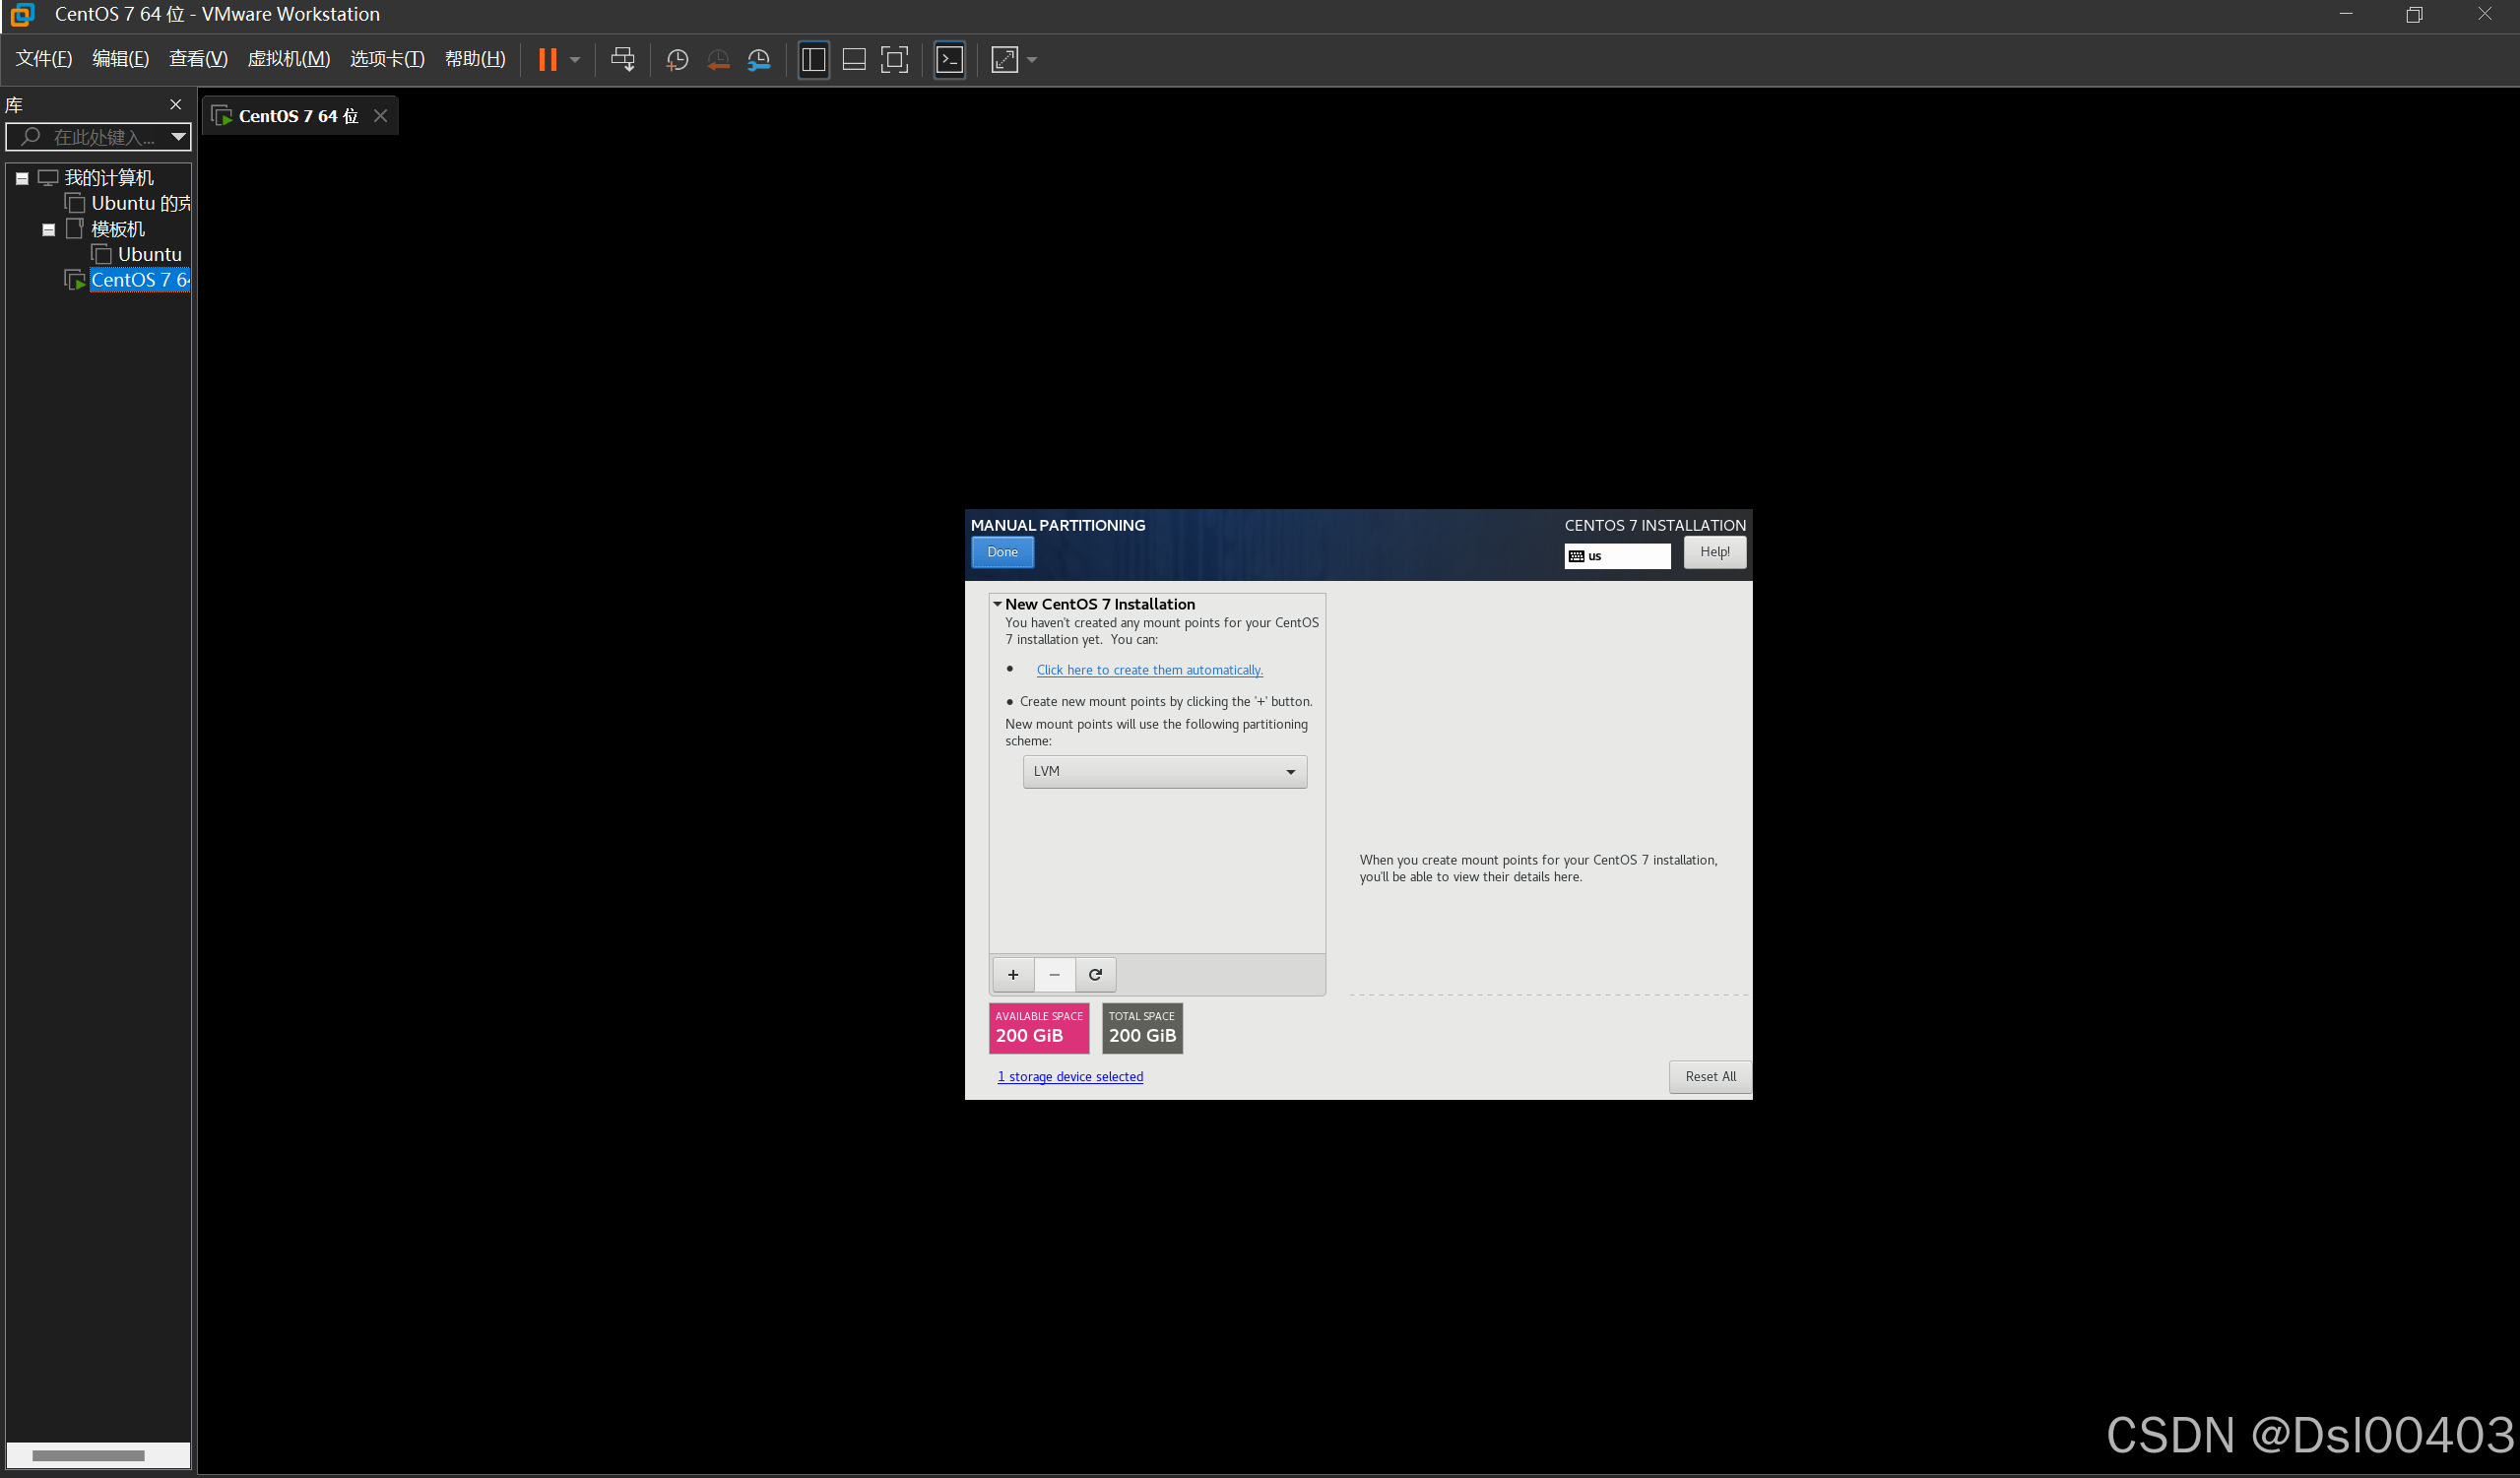2520x1478 pixels.
Task: Open the LVM partitioning scheme dropdown
Action: point(1165,772)
